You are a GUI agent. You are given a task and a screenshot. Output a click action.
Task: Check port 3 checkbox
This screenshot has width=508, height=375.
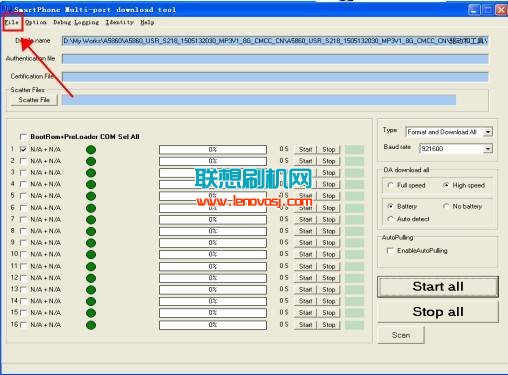click(23, 173)
